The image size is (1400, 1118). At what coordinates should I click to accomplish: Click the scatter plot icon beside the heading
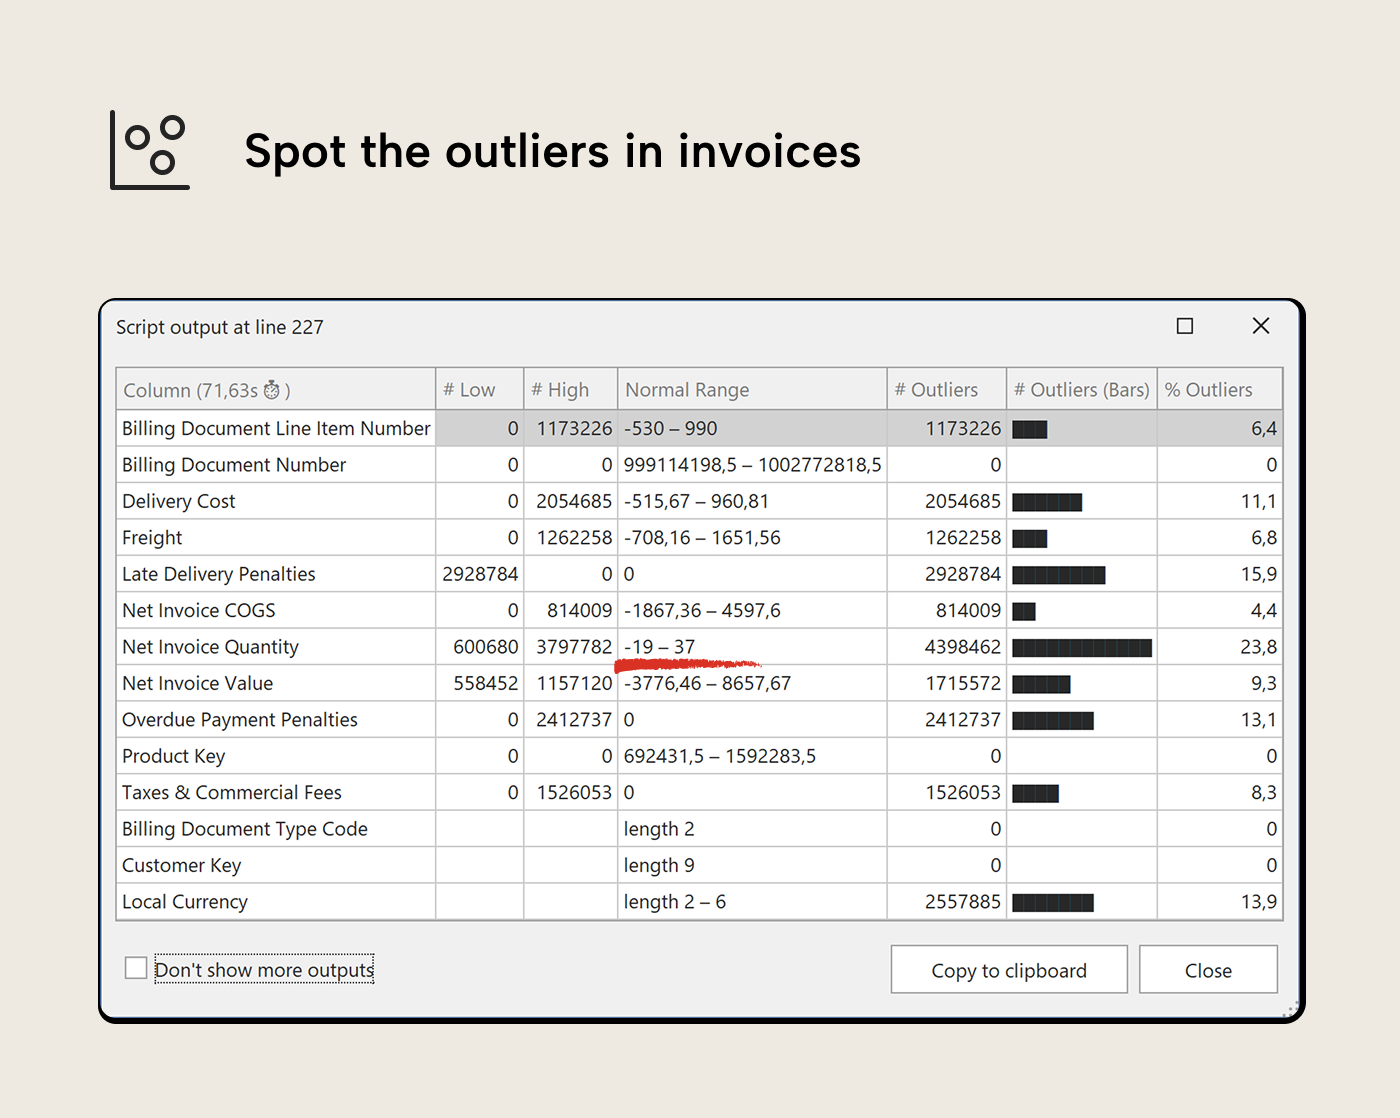(149, 150)
